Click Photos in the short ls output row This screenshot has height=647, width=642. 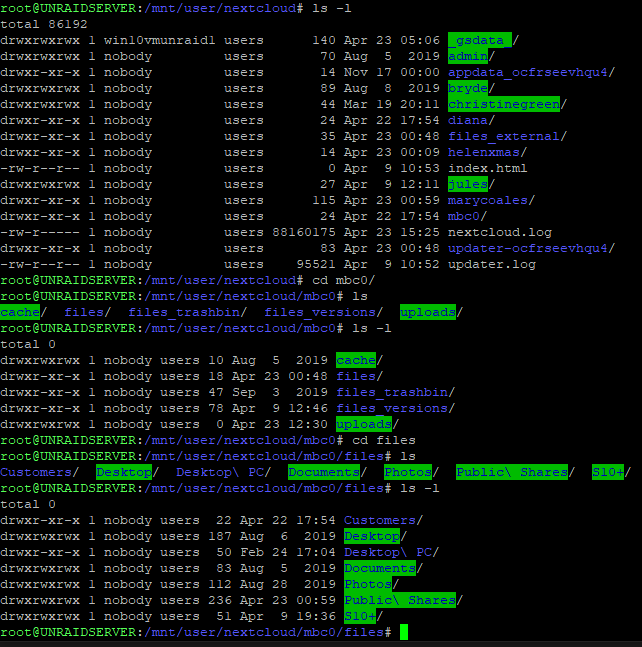408,472
